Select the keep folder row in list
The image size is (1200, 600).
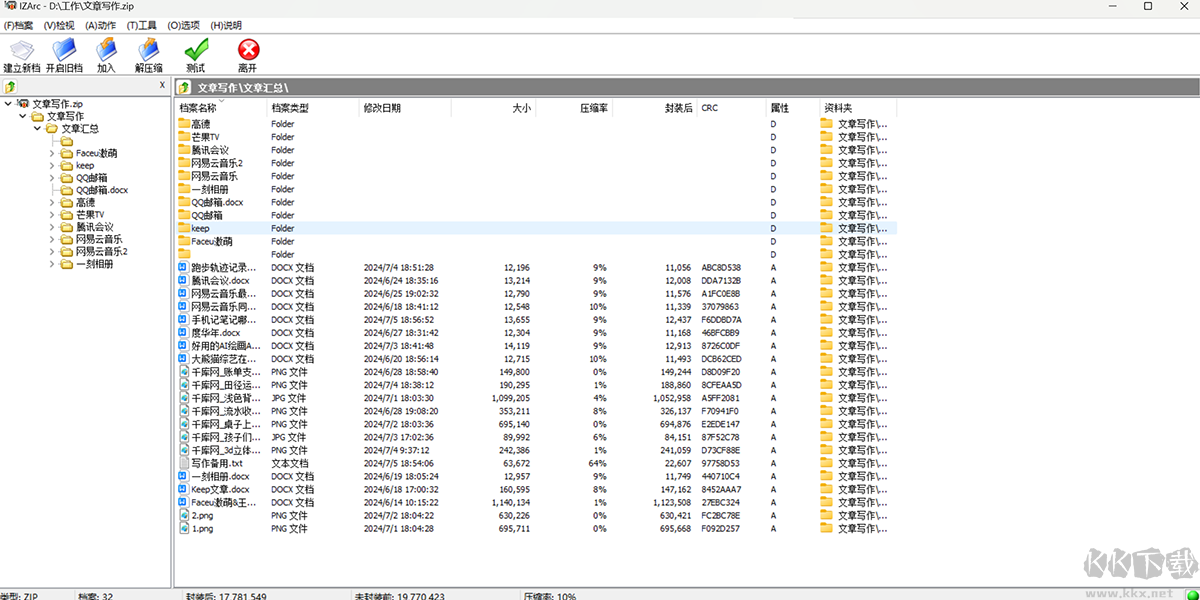[x=200, y=228]
